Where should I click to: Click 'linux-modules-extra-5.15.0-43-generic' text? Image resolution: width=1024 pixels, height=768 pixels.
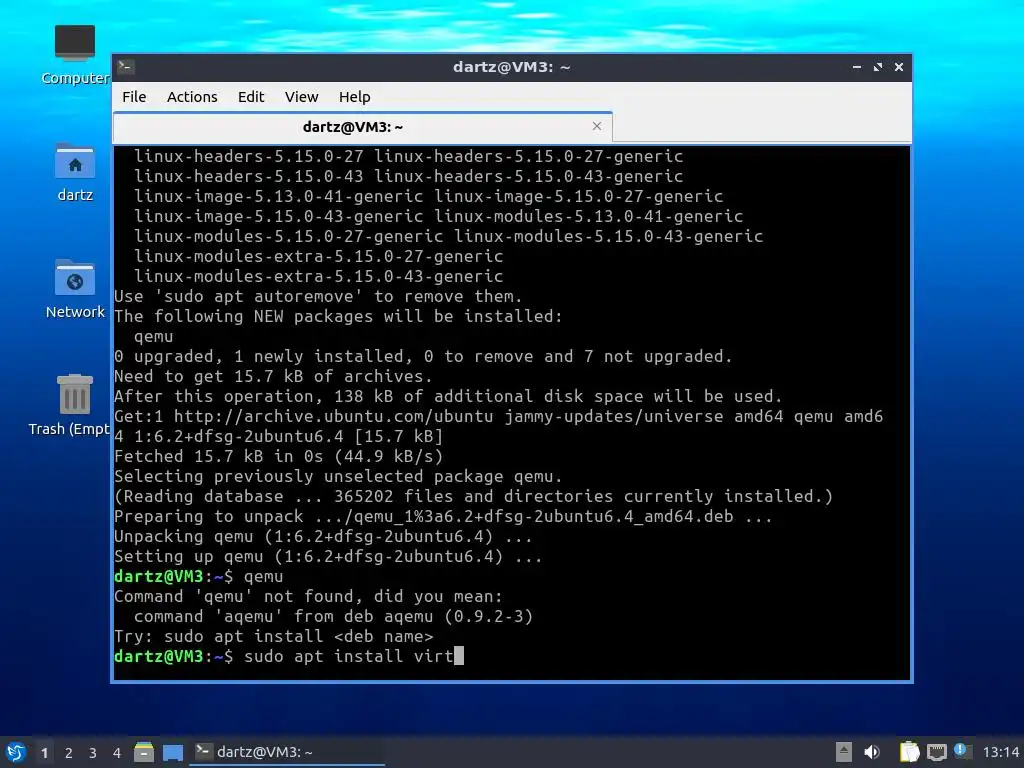pyautogui.click(x=319, y=276)
